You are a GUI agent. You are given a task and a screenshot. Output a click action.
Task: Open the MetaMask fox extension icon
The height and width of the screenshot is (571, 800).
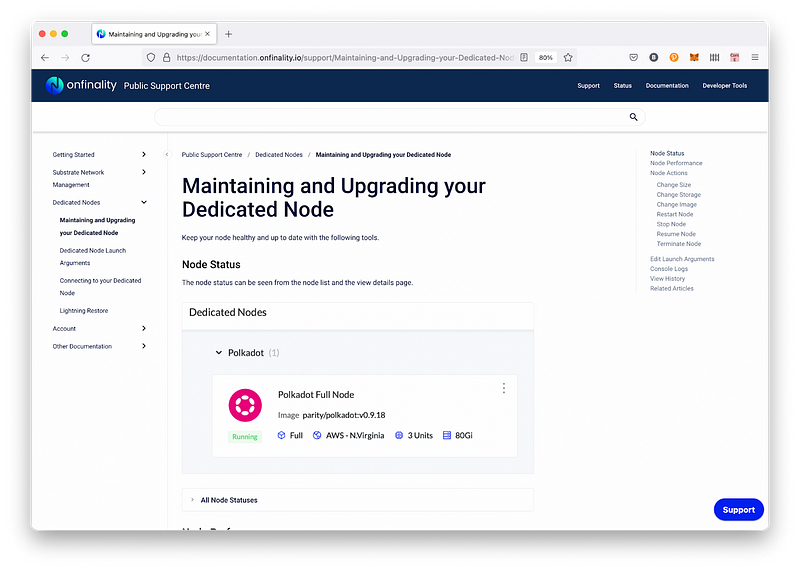pos(694,58)
